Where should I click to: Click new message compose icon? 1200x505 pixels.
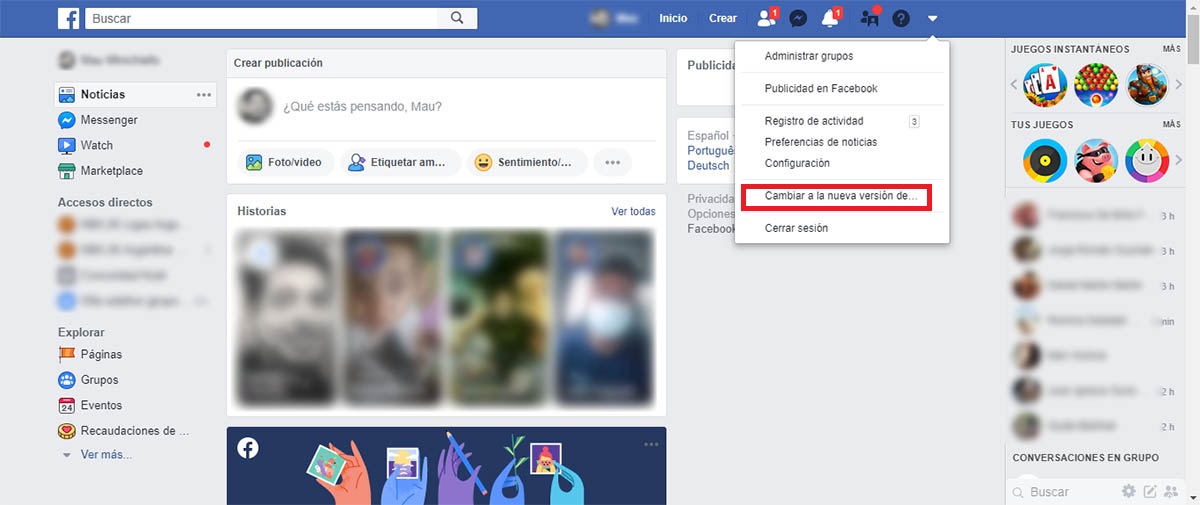pyautogui.click(x=1150, y=491)
